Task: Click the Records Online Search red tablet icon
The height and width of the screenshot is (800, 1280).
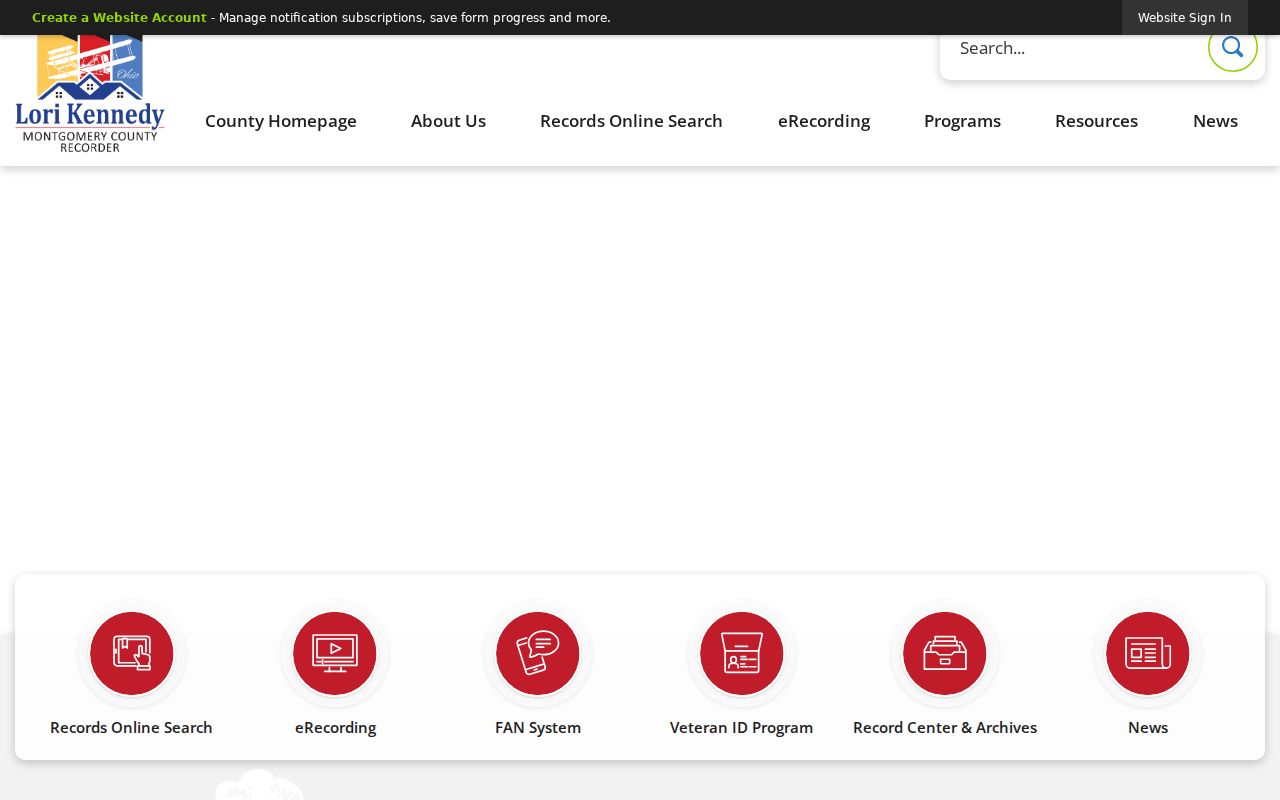Action: 131,653
